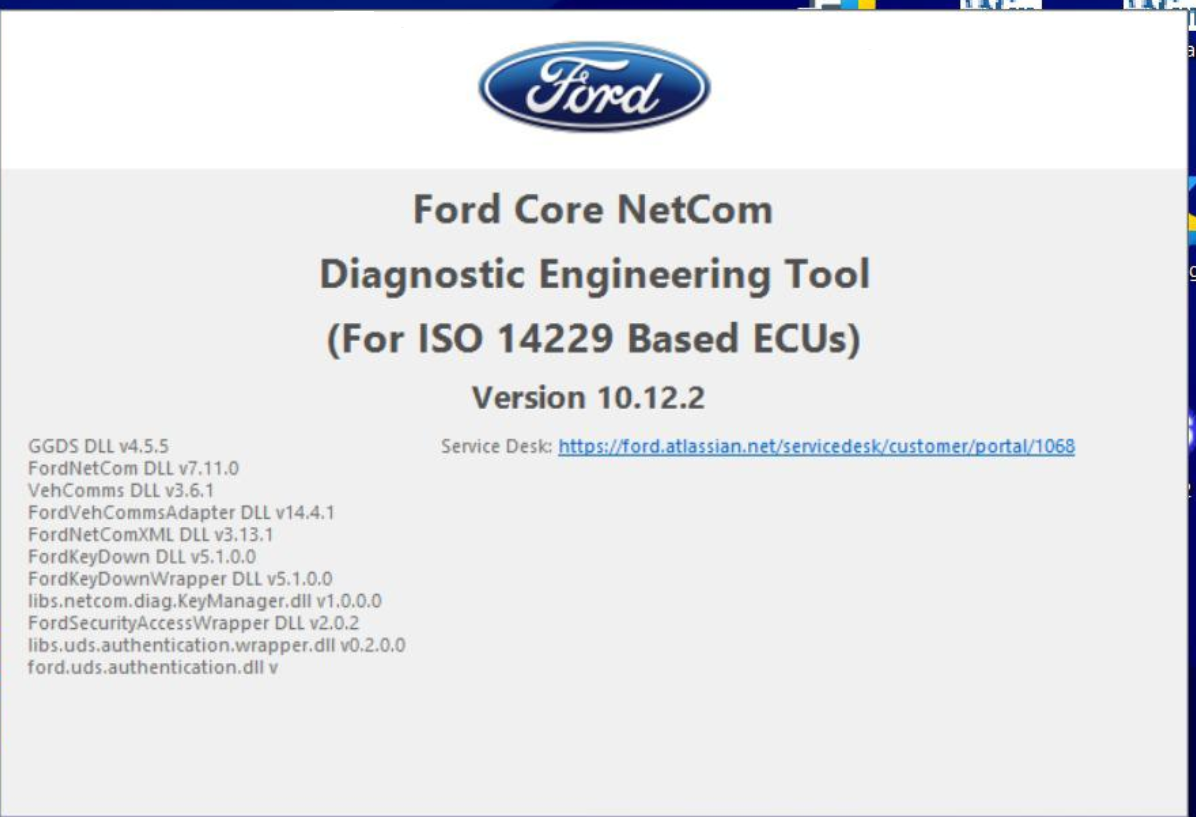Select 'FordKeyDown DLL v5.1.0.0' line
The image size is (1196, 817).
142,557
